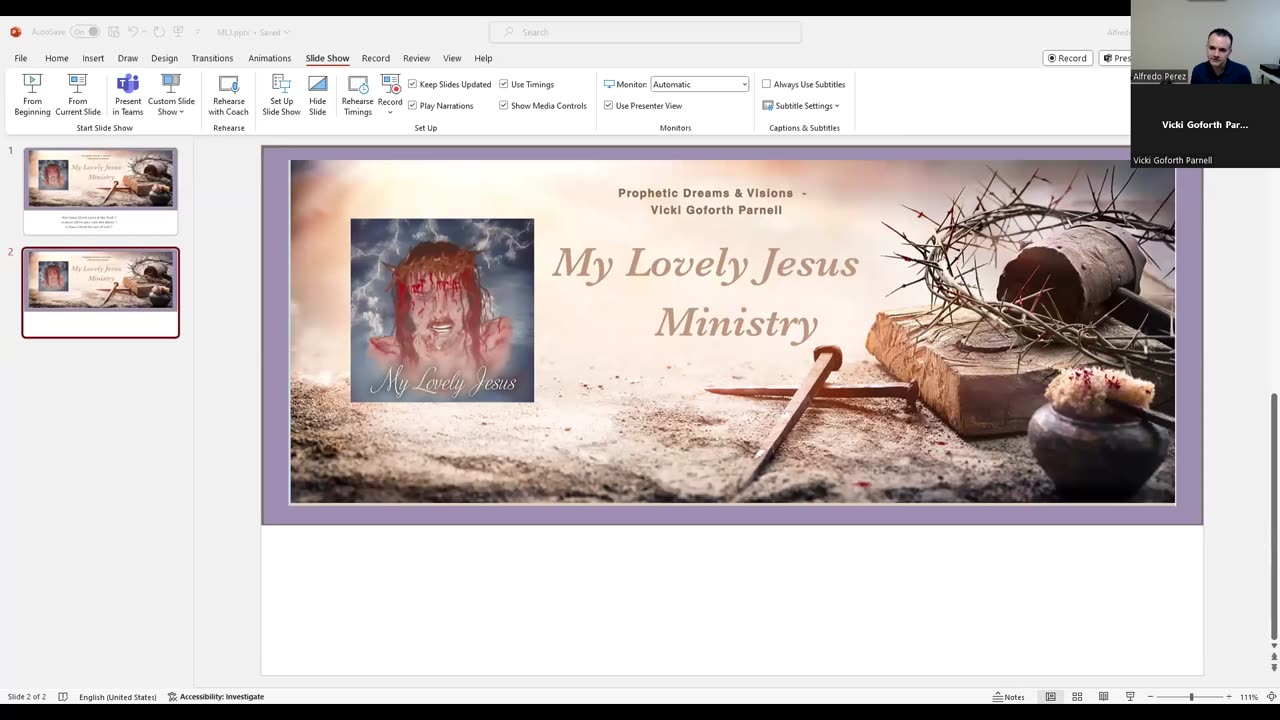The width and height of the screenshot is (1280, 720).
Task: Open the Transitions tab
Action: pyautogui.click(x=212, y=58)
